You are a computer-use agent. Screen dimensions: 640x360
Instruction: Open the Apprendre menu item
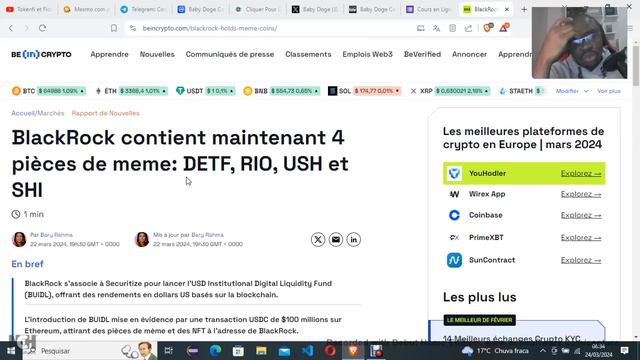click(x=109, y=54)
